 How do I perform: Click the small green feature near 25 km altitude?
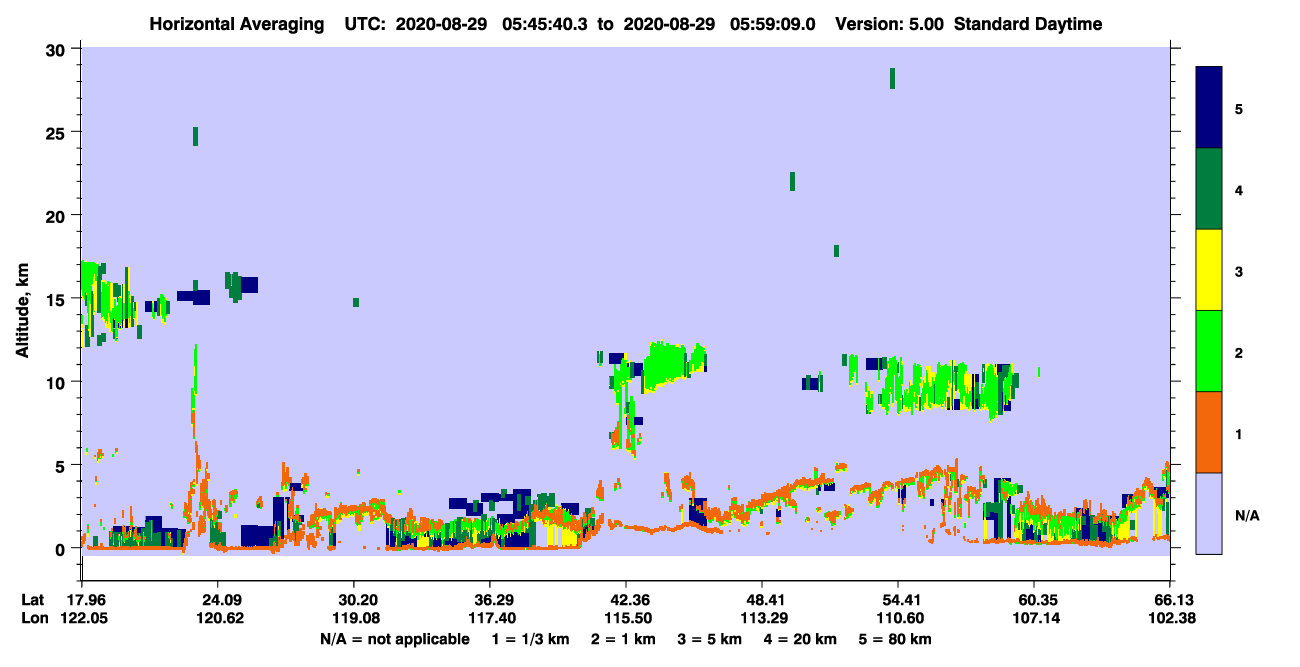pyautogui.click(x=195, y=136)
